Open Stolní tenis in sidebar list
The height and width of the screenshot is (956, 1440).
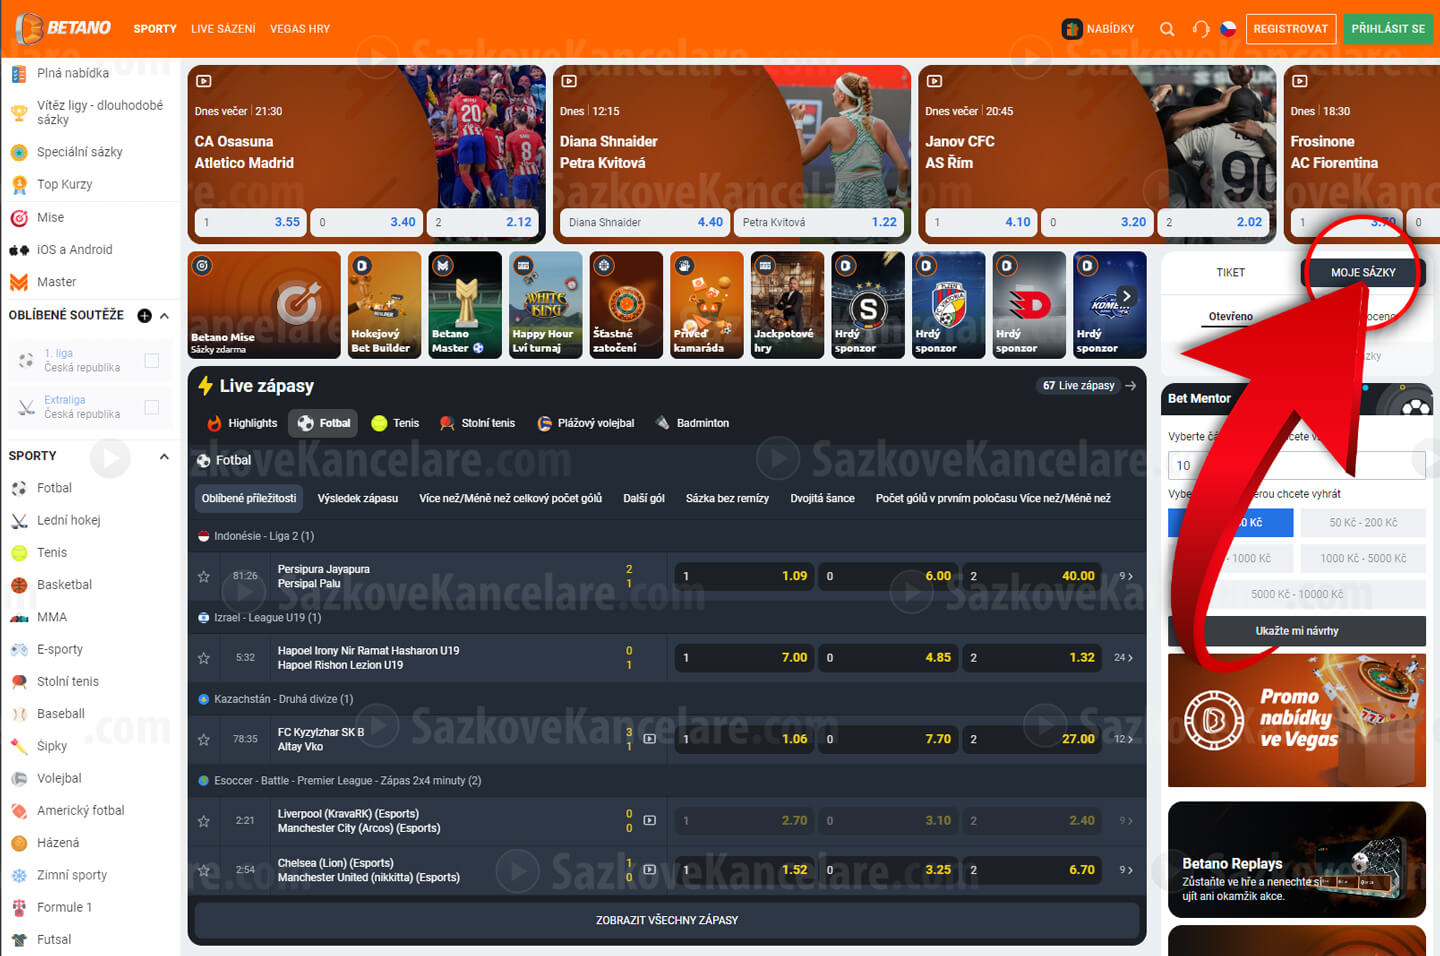pyautogui.click(x=68, y=681)
